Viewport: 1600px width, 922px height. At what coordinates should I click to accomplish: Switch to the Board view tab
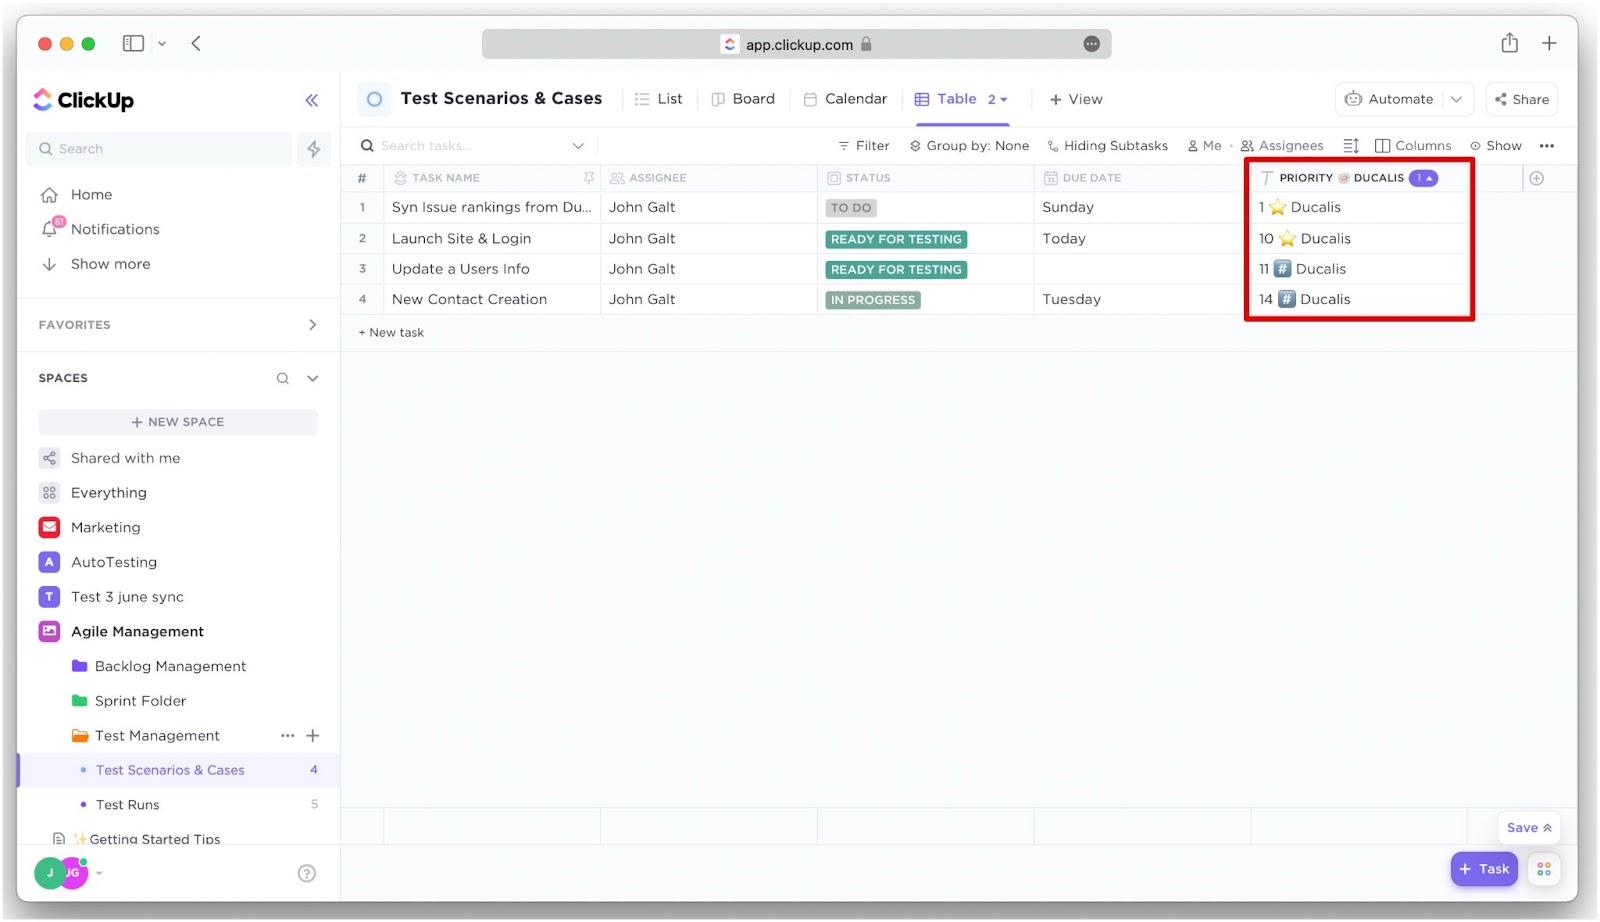coord(743,99)
